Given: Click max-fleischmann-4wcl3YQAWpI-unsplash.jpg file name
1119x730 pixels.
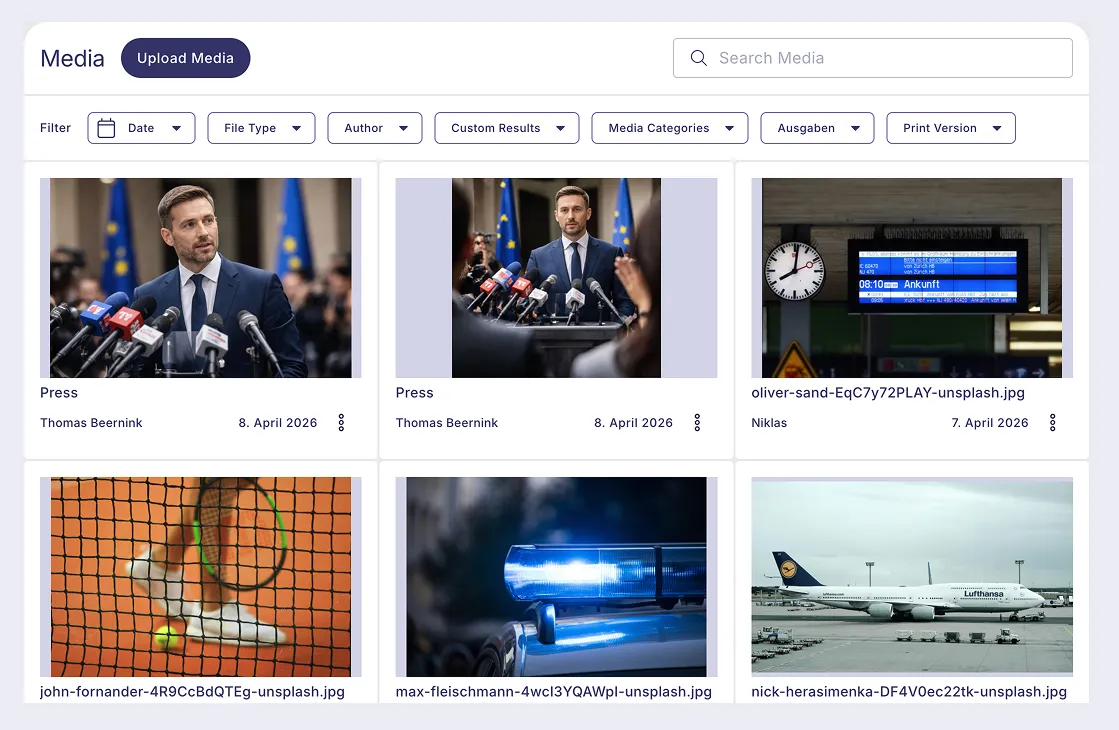Looking at the screenshot, I should pos(554,691).
